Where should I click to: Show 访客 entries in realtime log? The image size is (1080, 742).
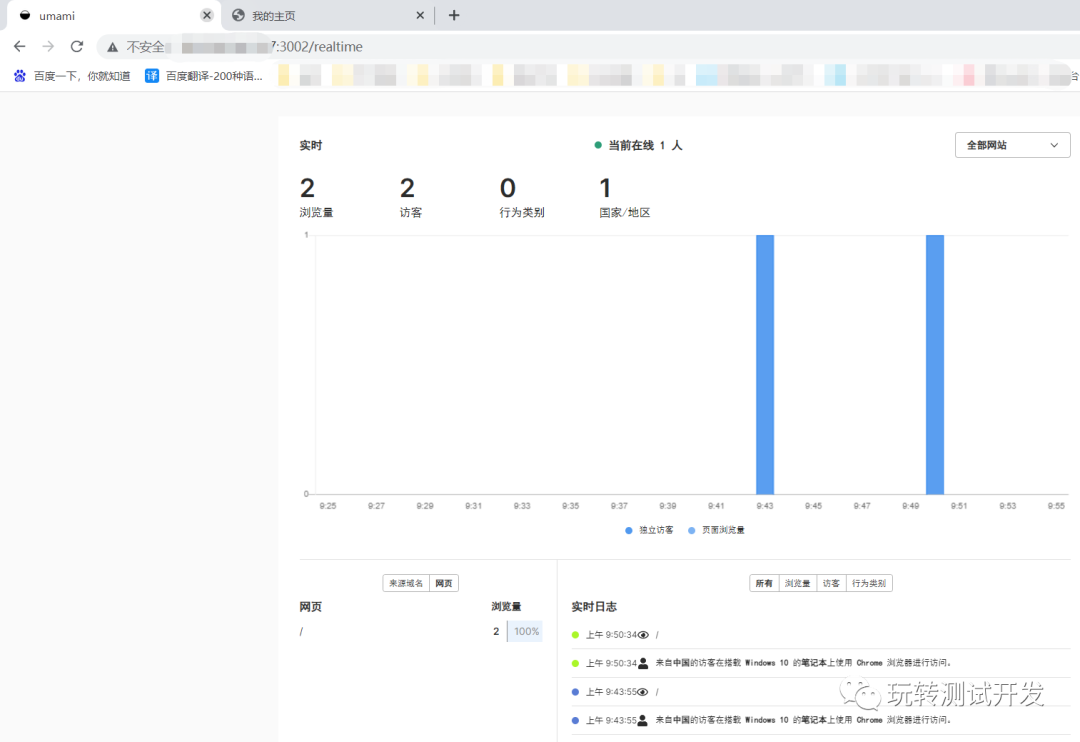(831, 583)
